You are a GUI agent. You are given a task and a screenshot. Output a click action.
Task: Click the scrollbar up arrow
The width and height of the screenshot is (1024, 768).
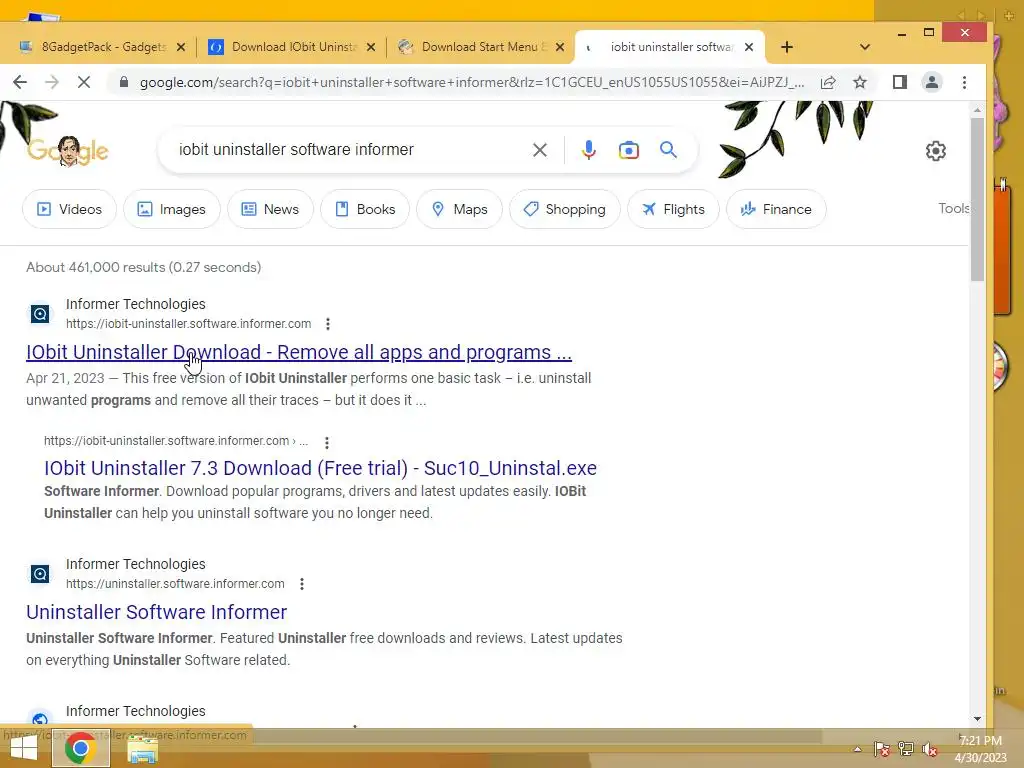[977, 110]
